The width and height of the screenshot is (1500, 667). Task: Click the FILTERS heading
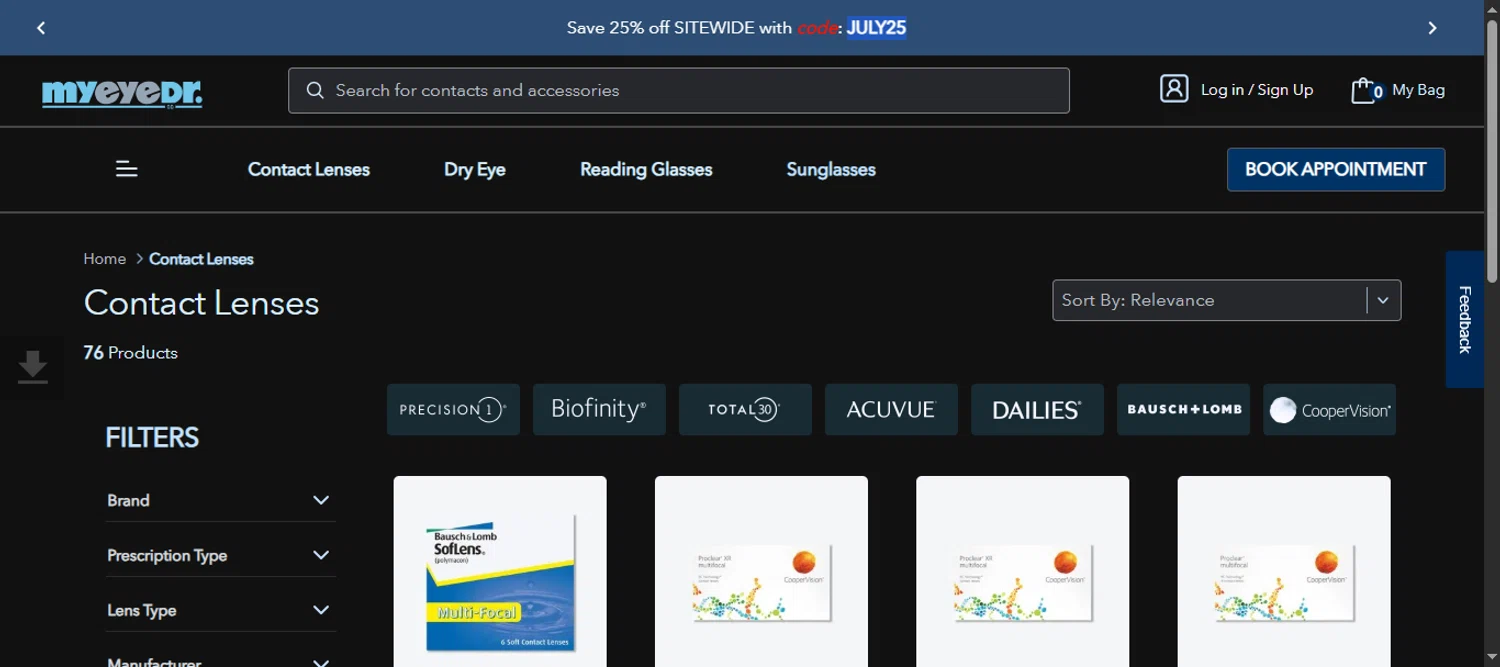(152, 437)
